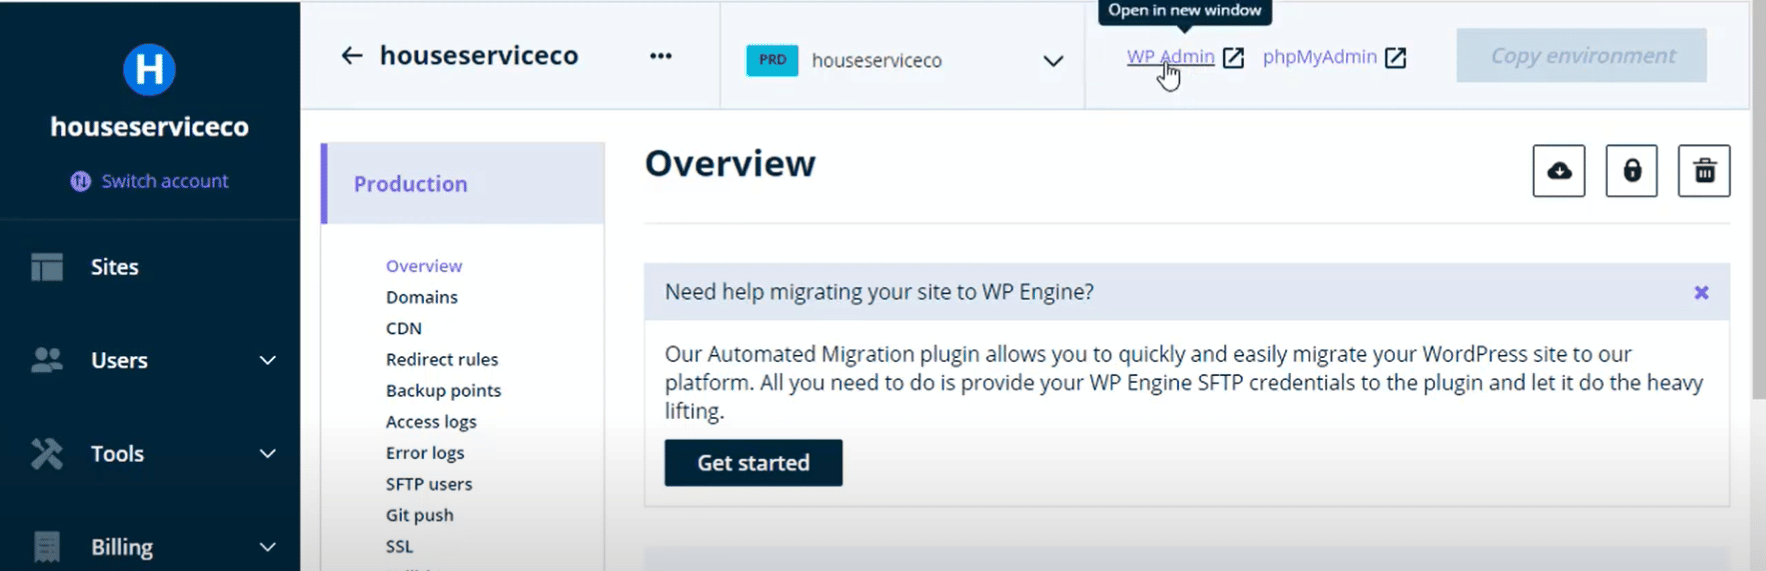Open SSL settings page

399,546
